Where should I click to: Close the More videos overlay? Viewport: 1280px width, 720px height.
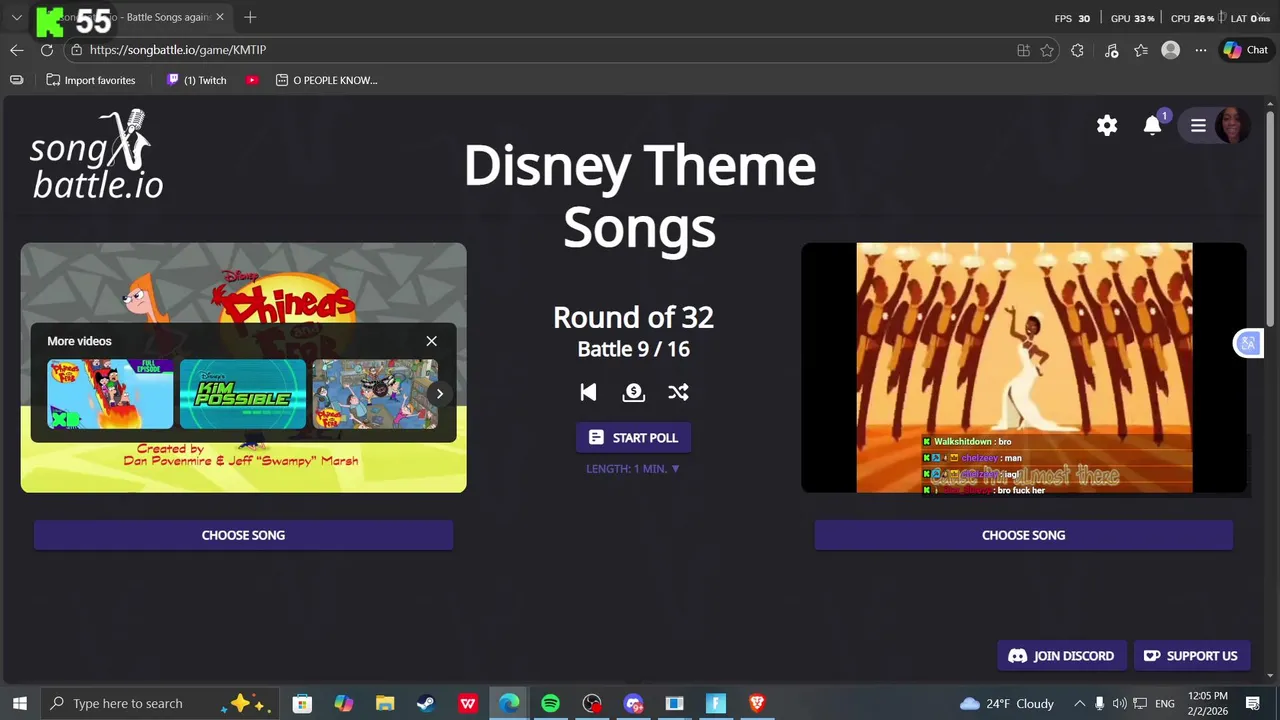pyautogui.click(x=432, y=341)
